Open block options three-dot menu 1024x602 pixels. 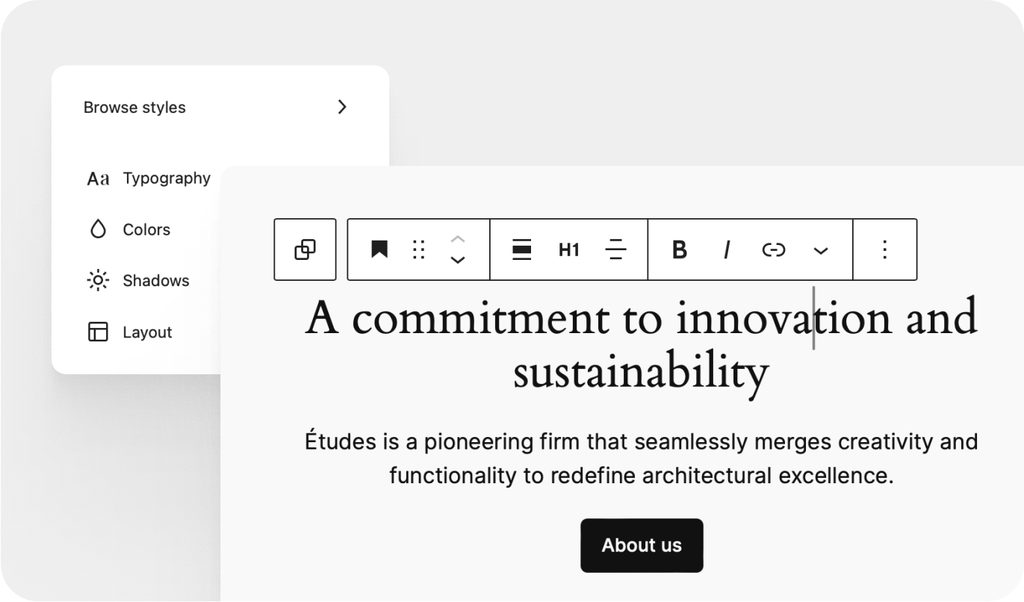pos(884,250)
